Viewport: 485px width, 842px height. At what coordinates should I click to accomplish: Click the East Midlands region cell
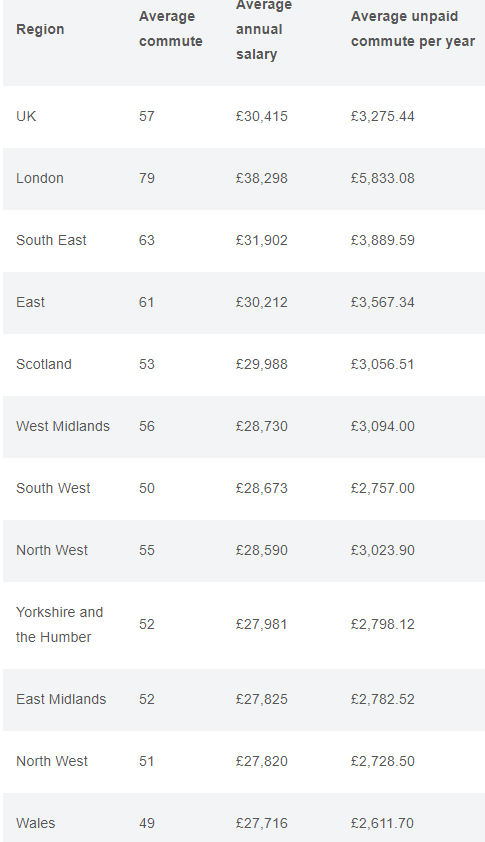tap(61, 699)
